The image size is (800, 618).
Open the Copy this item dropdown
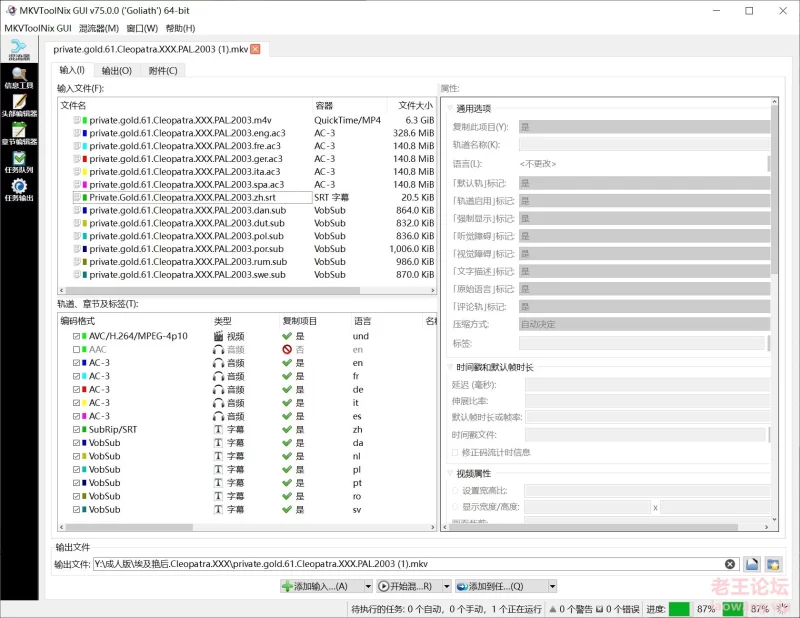click(644, 127)
